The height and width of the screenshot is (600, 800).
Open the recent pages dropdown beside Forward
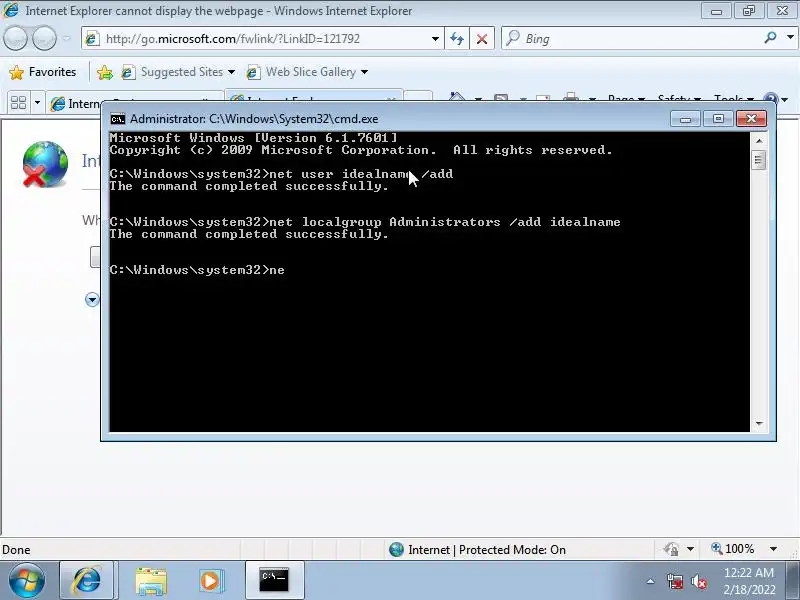[x=66, y=39]
